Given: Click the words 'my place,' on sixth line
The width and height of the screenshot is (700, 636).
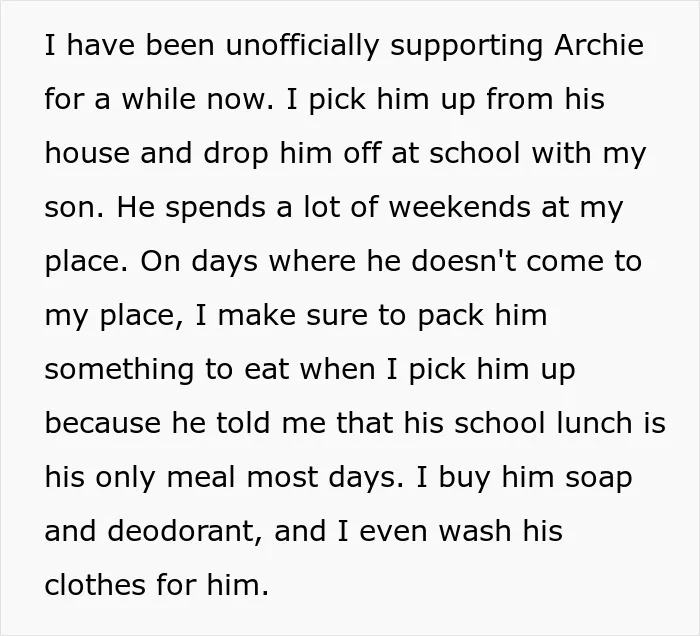Looking at the screenshot, I should coord(114,317).
